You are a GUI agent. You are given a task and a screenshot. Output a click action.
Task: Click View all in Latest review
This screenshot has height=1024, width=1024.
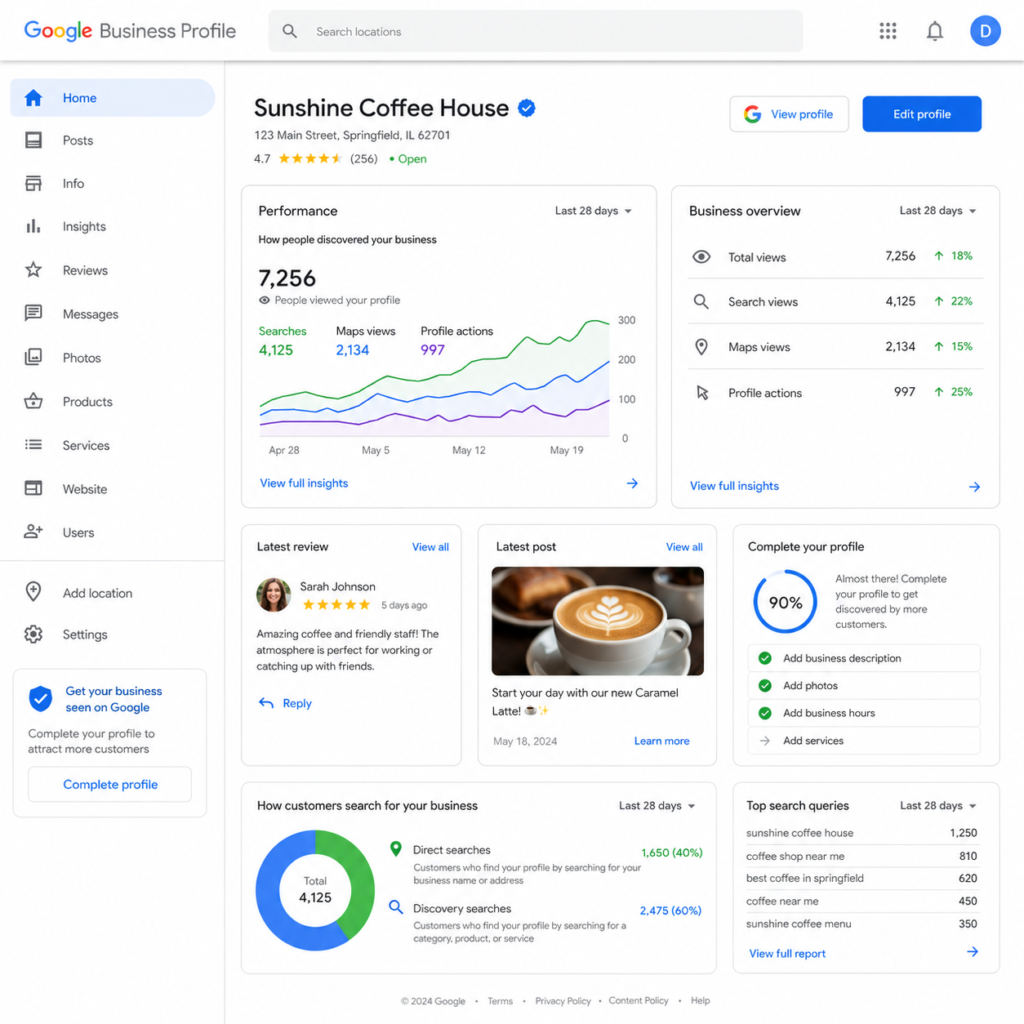click(x=430, y=547)
